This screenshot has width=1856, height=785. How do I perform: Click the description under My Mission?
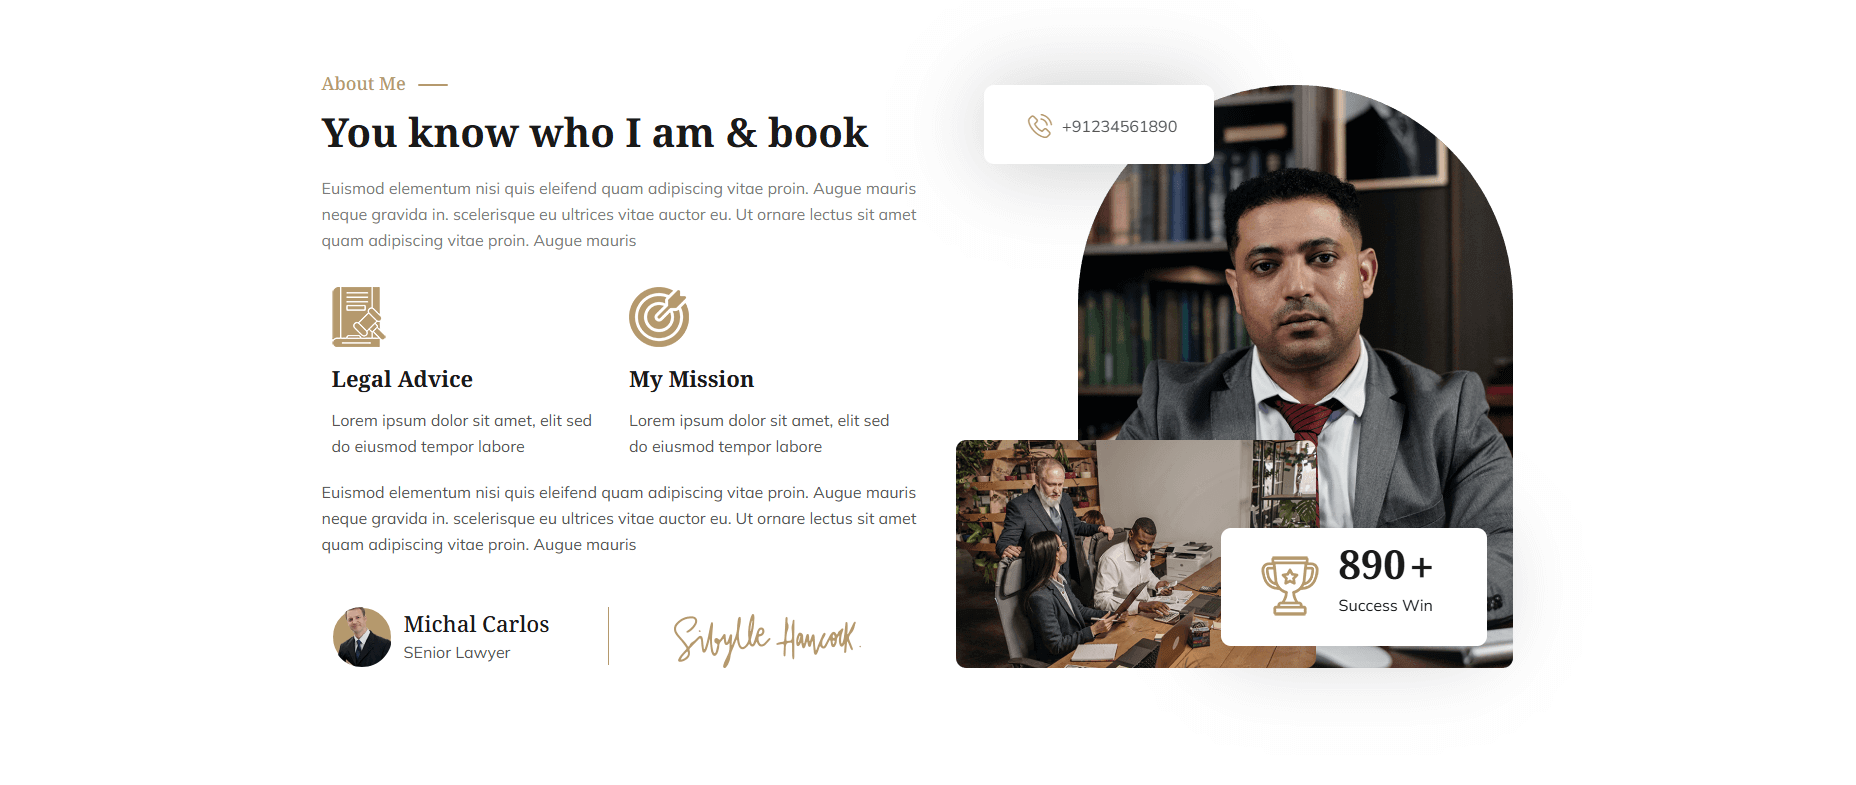[x=759, y=434]
